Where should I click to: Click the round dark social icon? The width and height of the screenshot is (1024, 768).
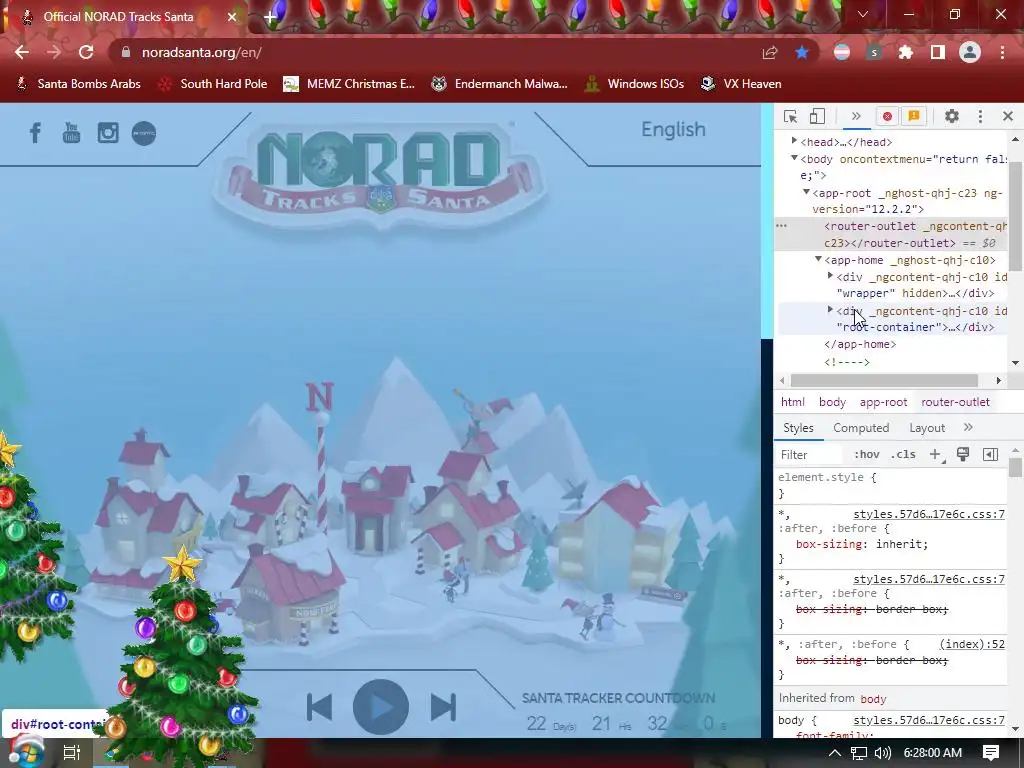tap(144, 133)
